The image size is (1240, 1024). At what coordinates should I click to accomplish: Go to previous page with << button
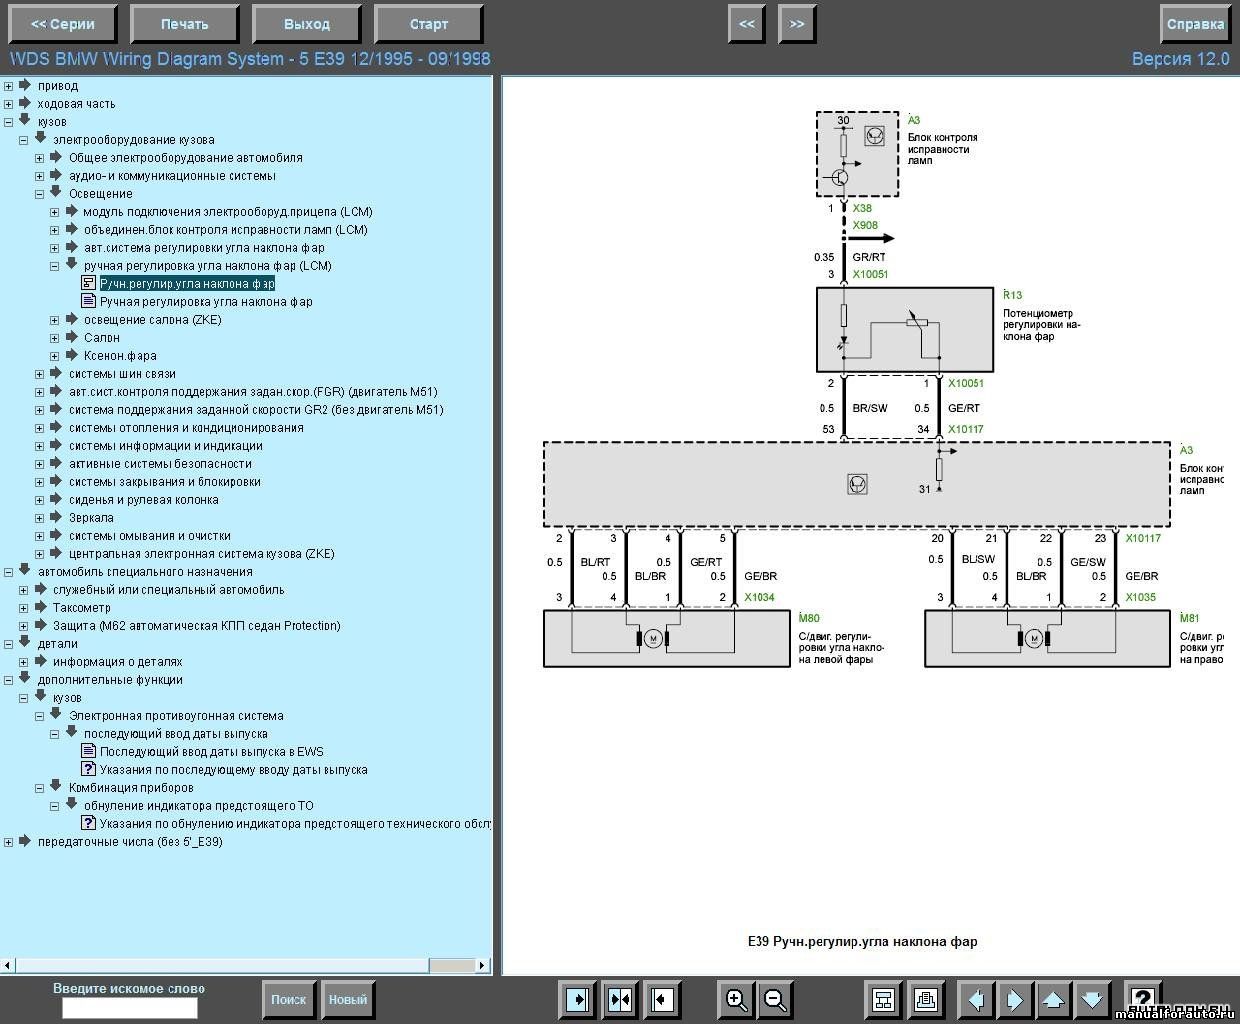pos(747,24)
